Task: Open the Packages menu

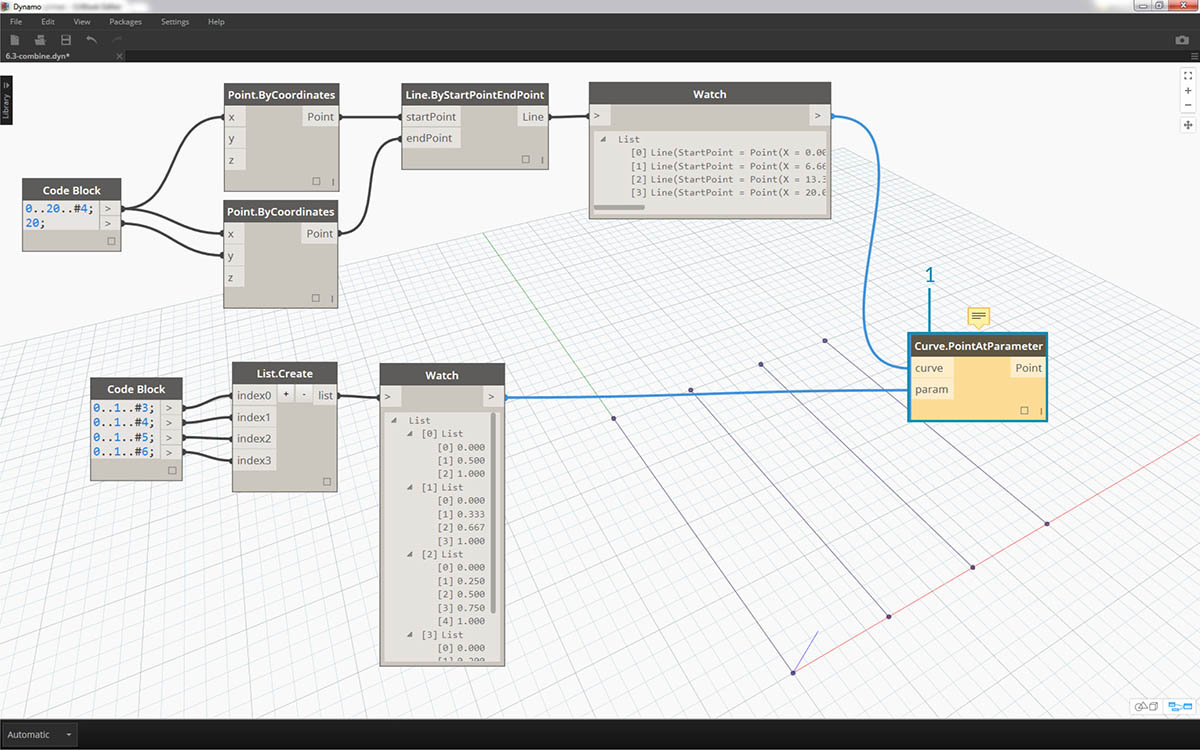Action: pos(125,21)
